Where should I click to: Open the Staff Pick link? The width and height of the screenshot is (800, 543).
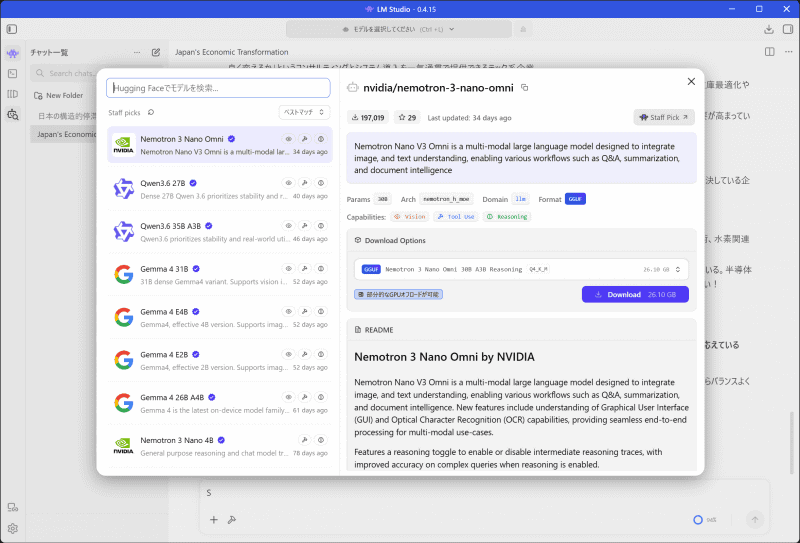click(x=664, y=117)
